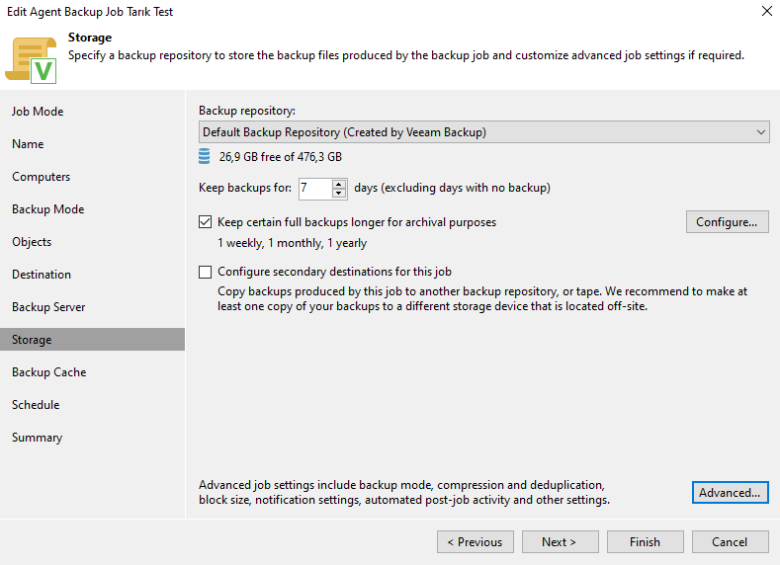Enable Configure secondary destinations for this job
This screenshot has width=780, height=565.
[x=205, y=272]
